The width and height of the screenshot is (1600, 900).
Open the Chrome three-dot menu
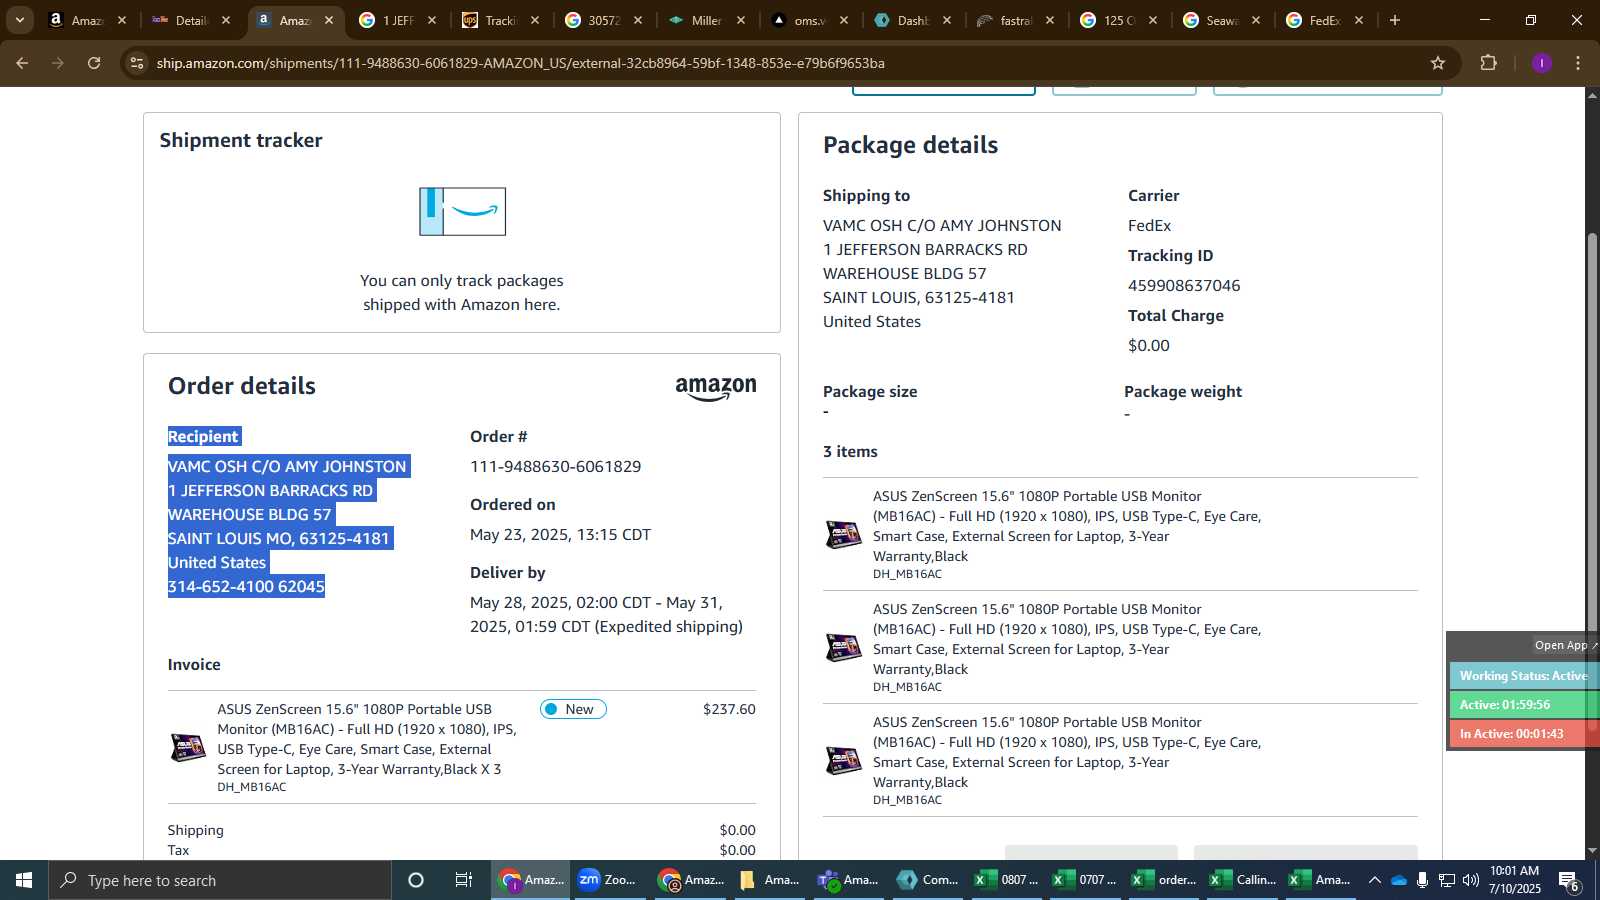[1578, 63]
